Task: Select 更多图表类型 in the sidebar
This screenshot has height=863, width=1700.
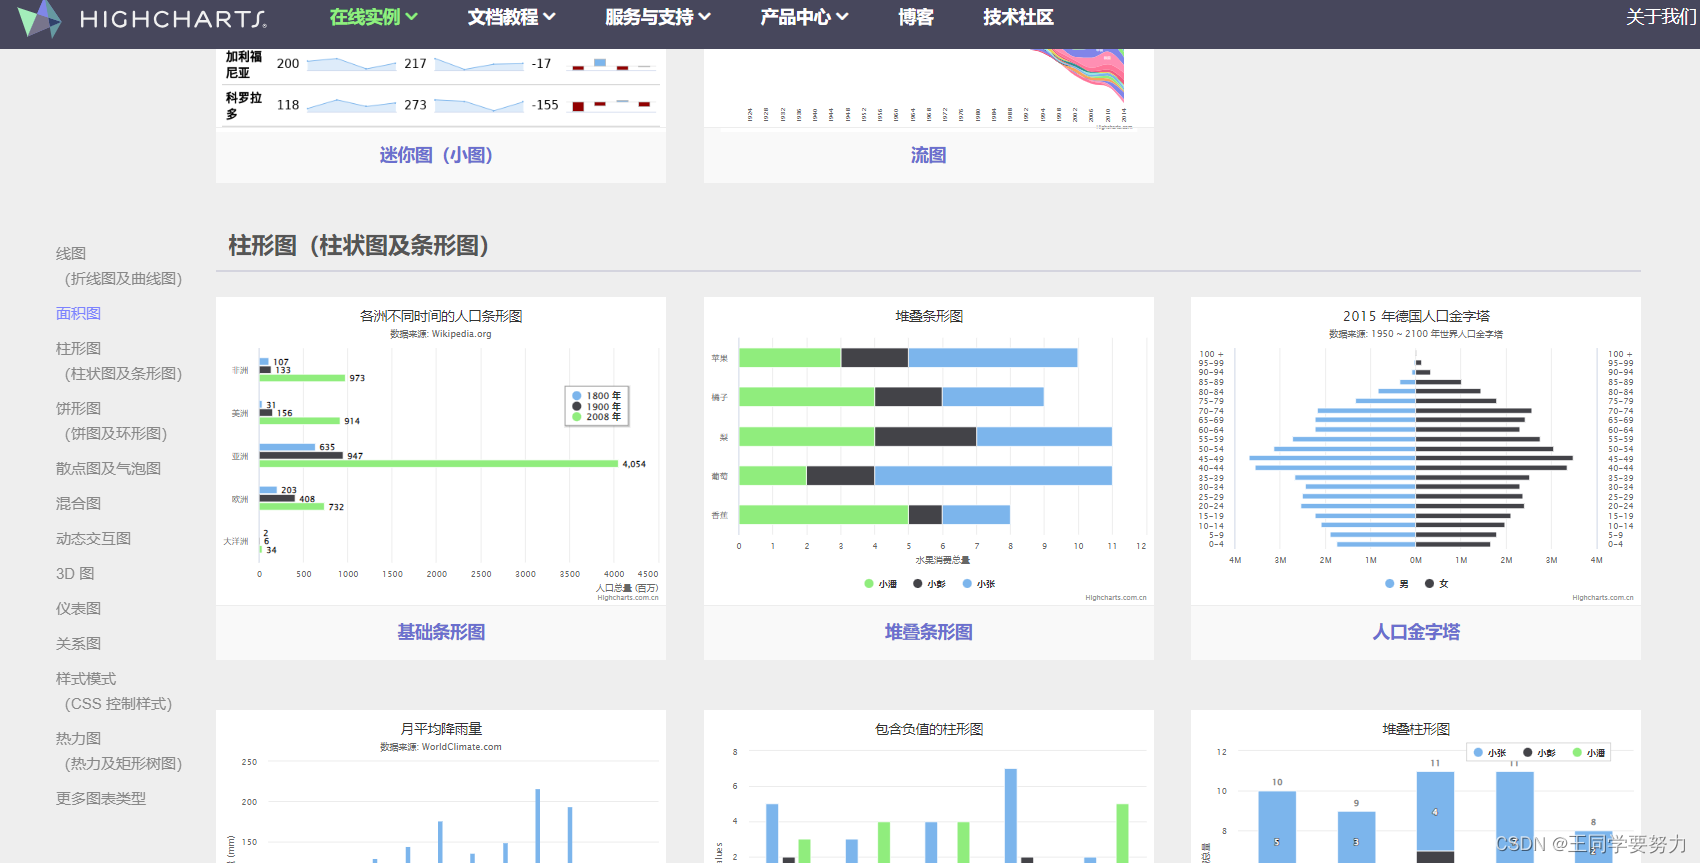Action: [100, 798]
